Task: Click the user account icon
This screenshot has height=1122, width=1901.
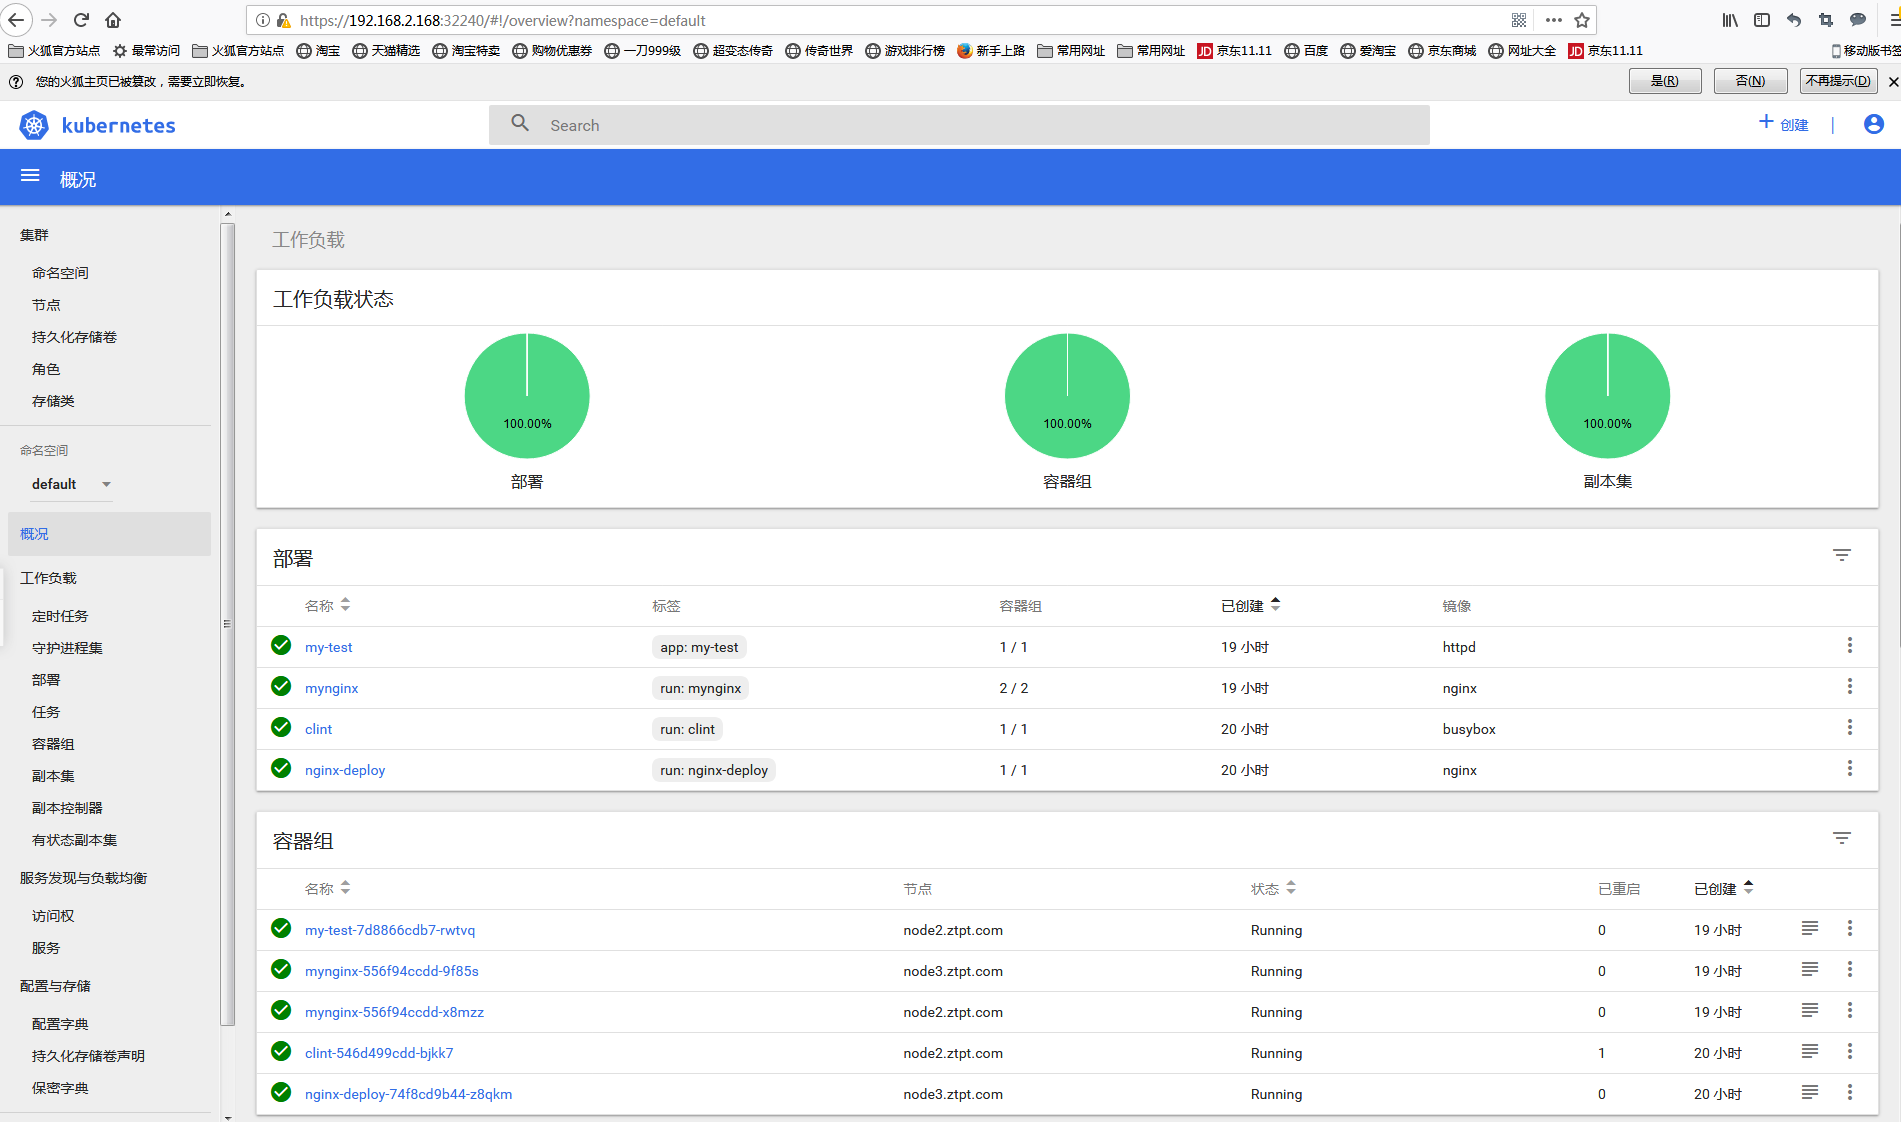Action: (x=1873, y=124)
